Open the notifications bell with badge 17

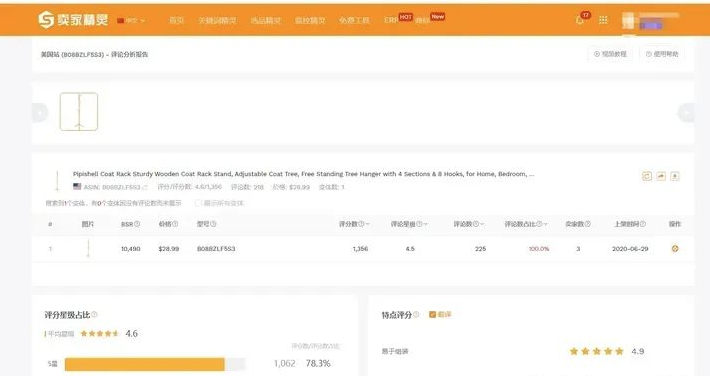(580, 20)
